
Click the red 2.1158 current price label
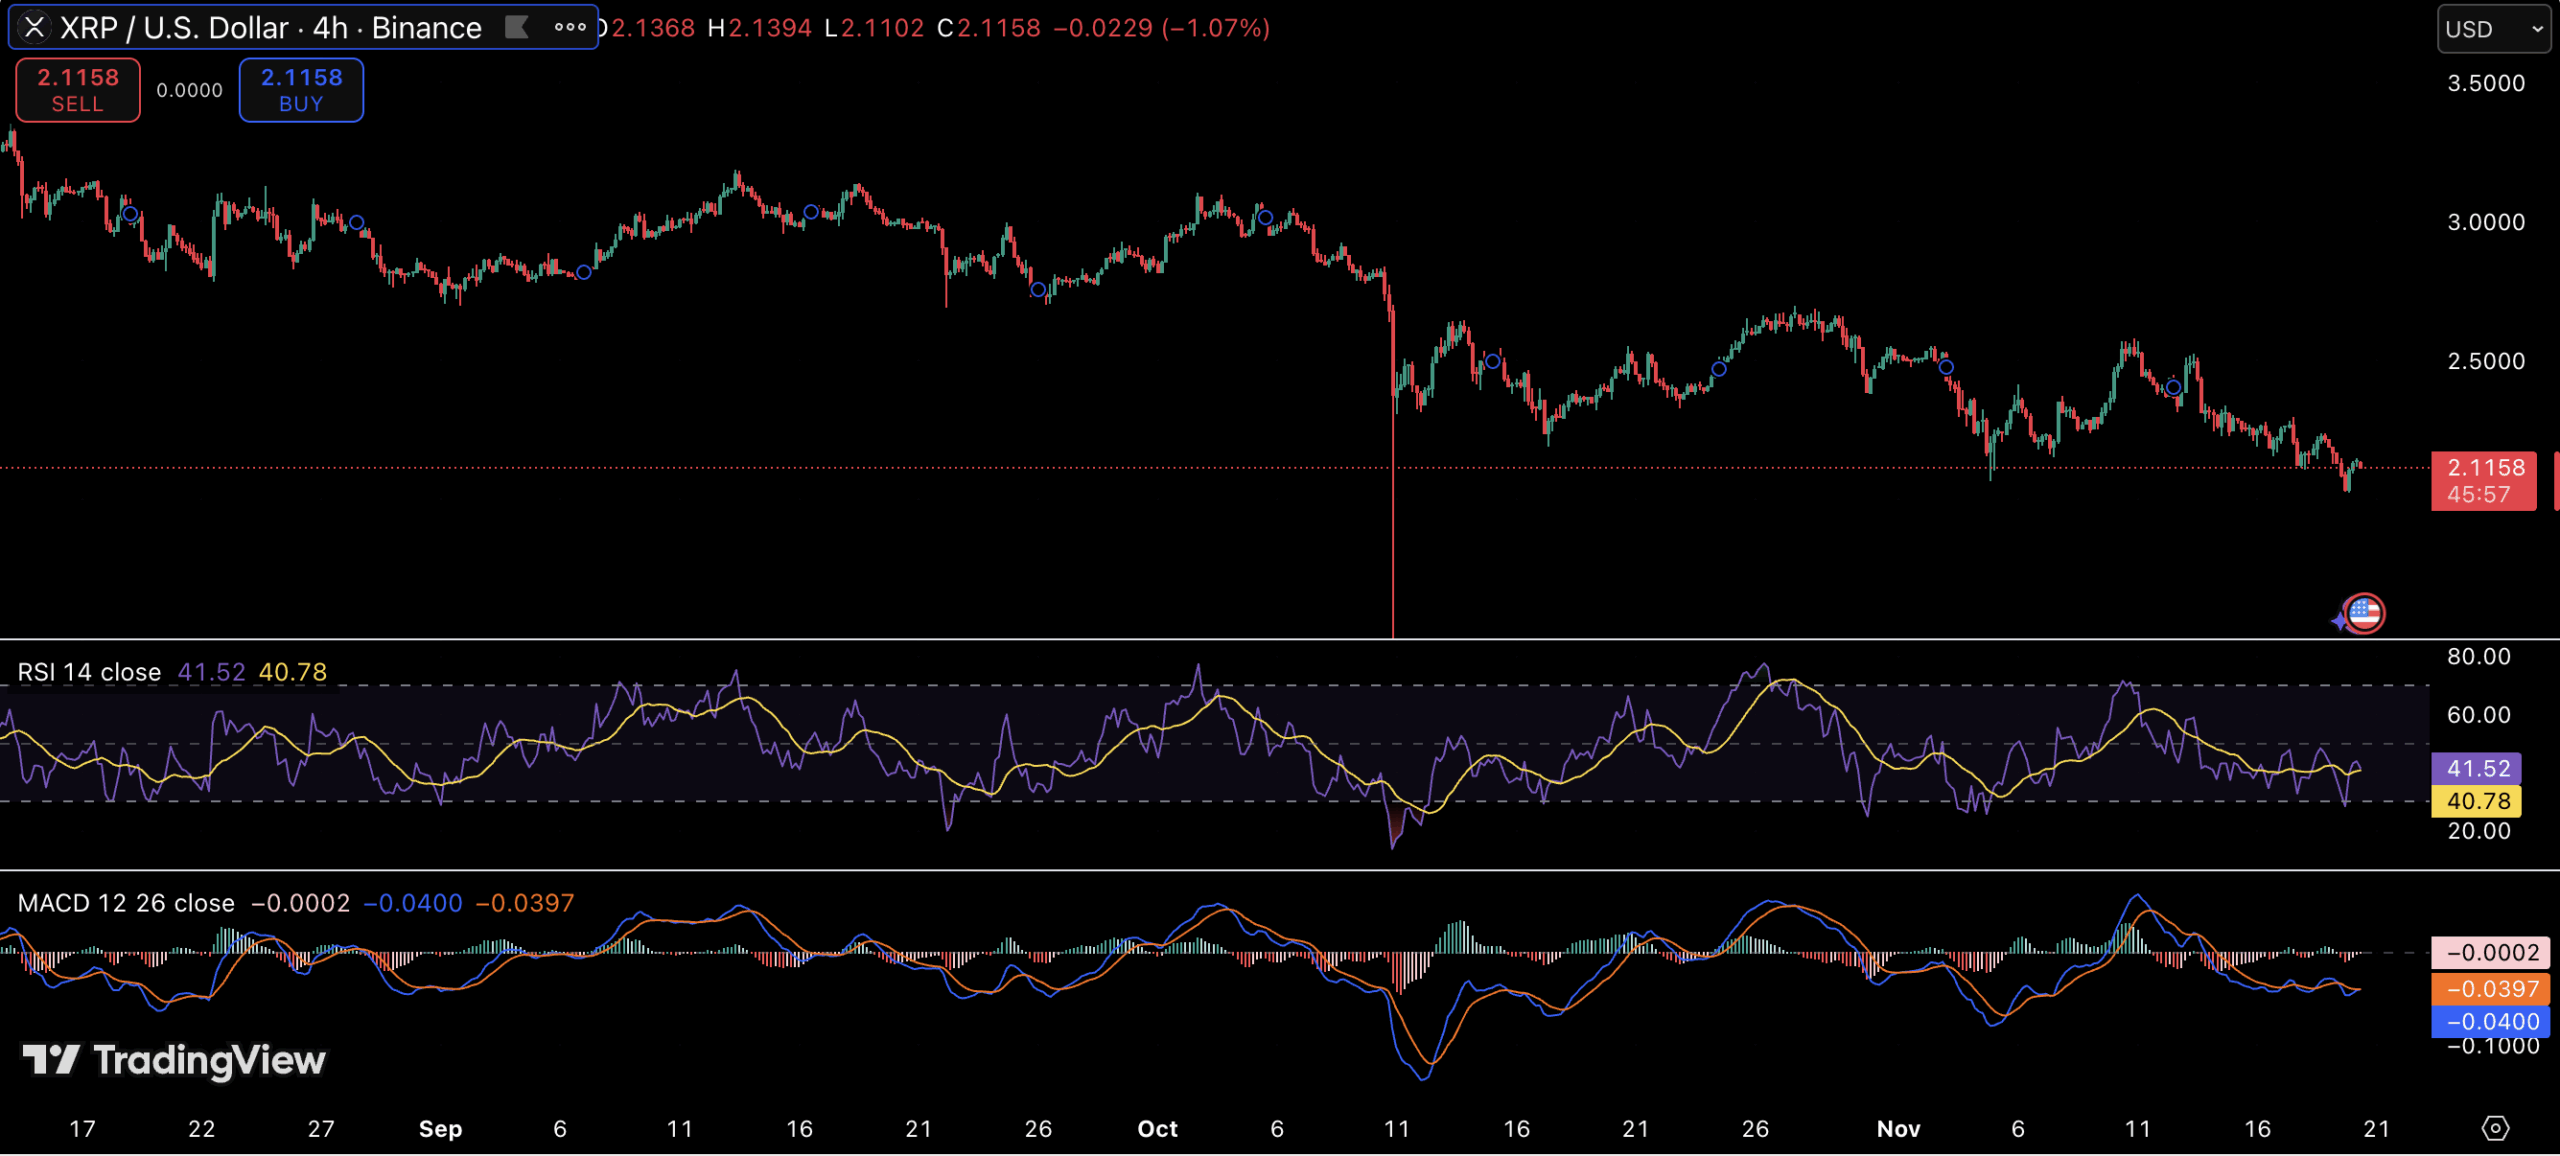pyautogui.click(x=2484, y=480)
